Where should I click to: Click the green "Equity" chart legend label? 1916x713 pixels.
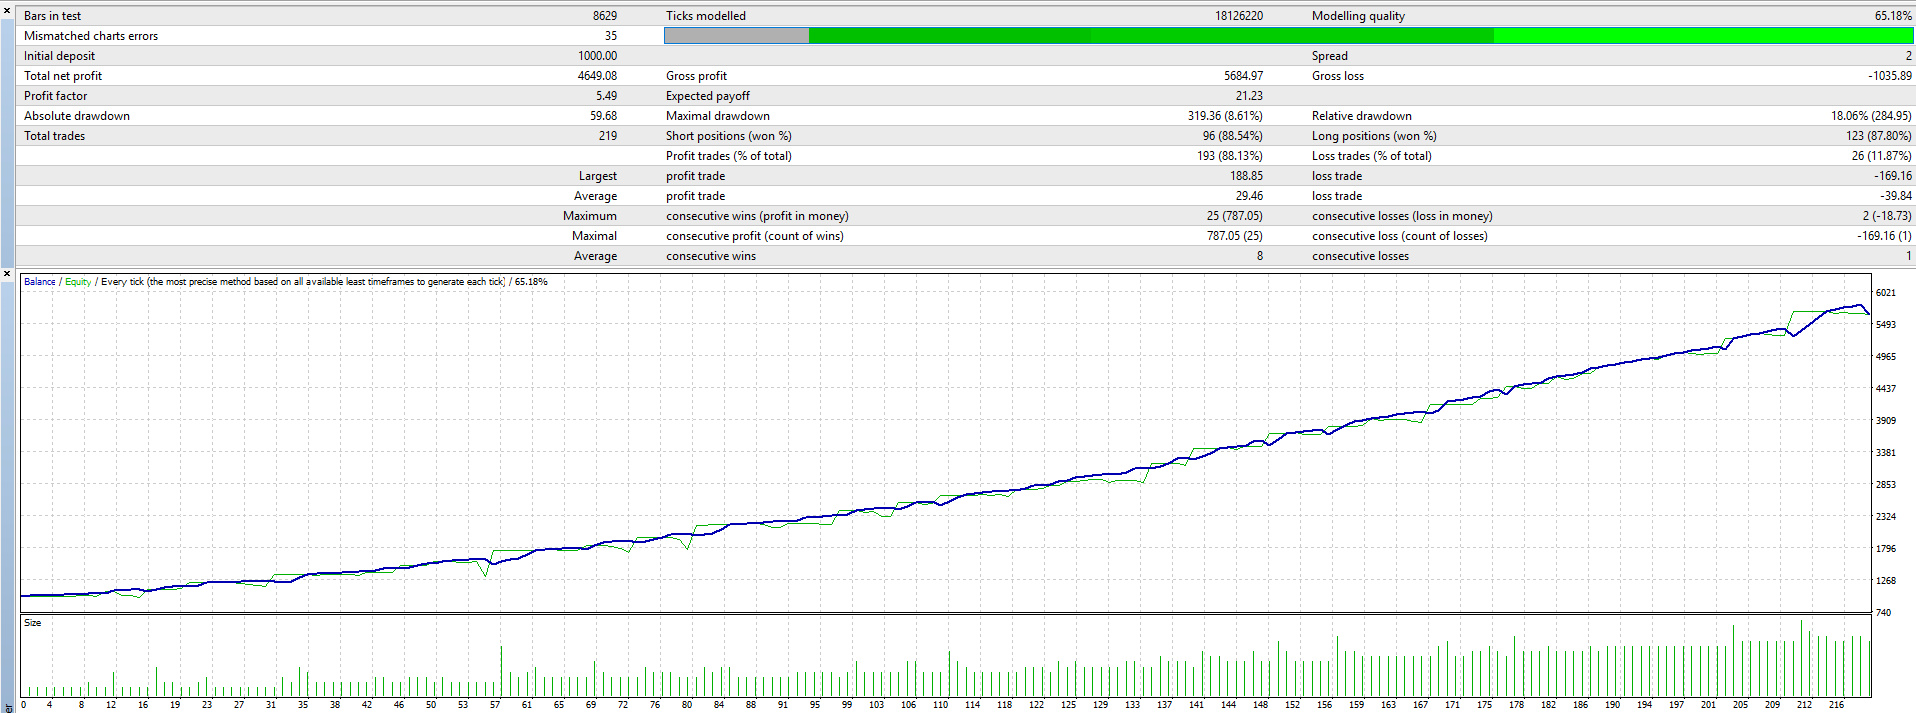78,282
